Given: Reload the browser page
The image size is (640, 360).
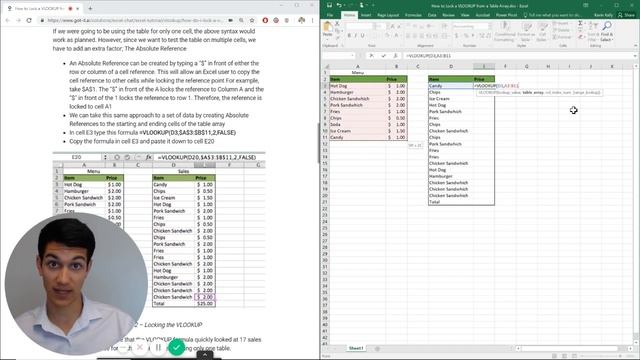Looking at the screenshot, I should [x=29, y=20].
